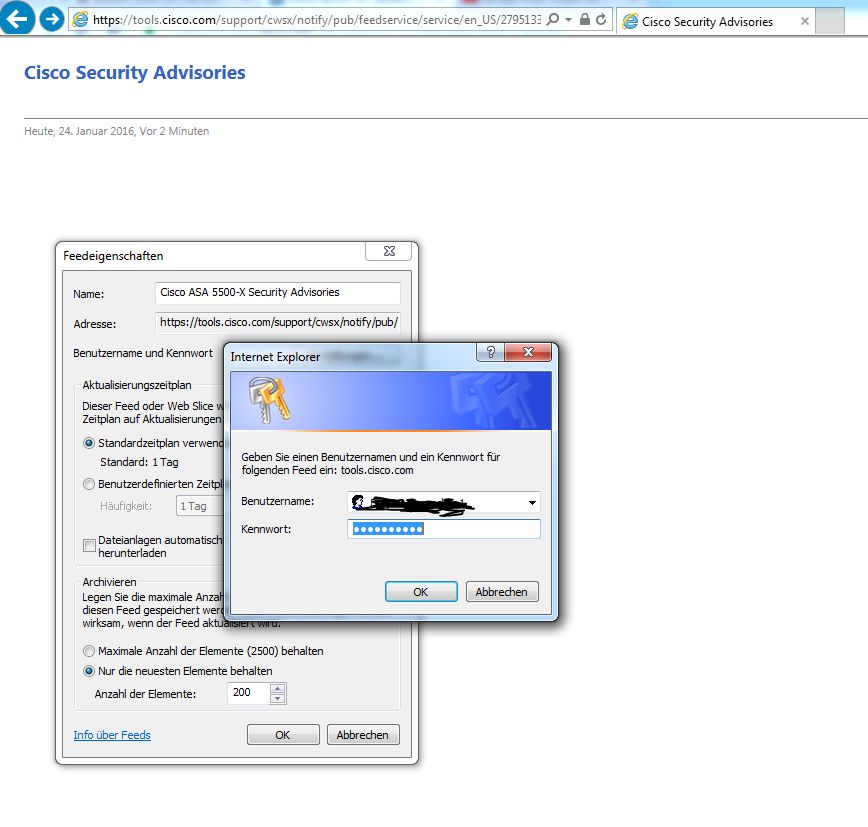Close the Feedeigenschaften dialog with X

pyautogui.click(x=389, y=251)
